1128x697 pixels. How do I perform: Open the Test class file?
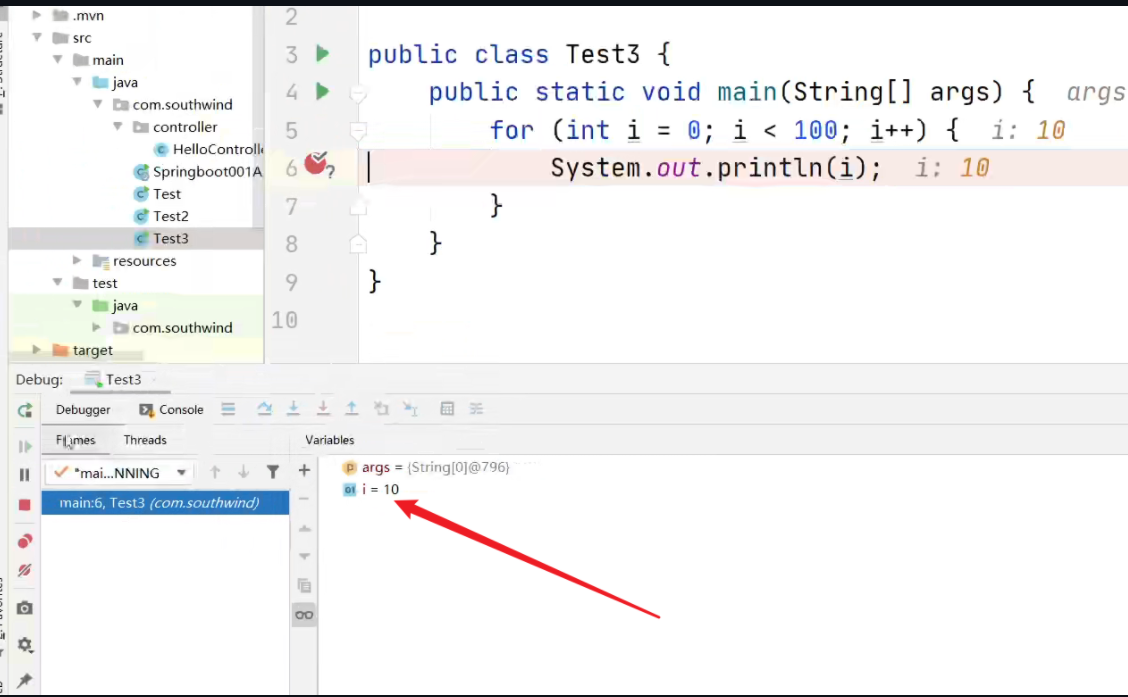157,193
